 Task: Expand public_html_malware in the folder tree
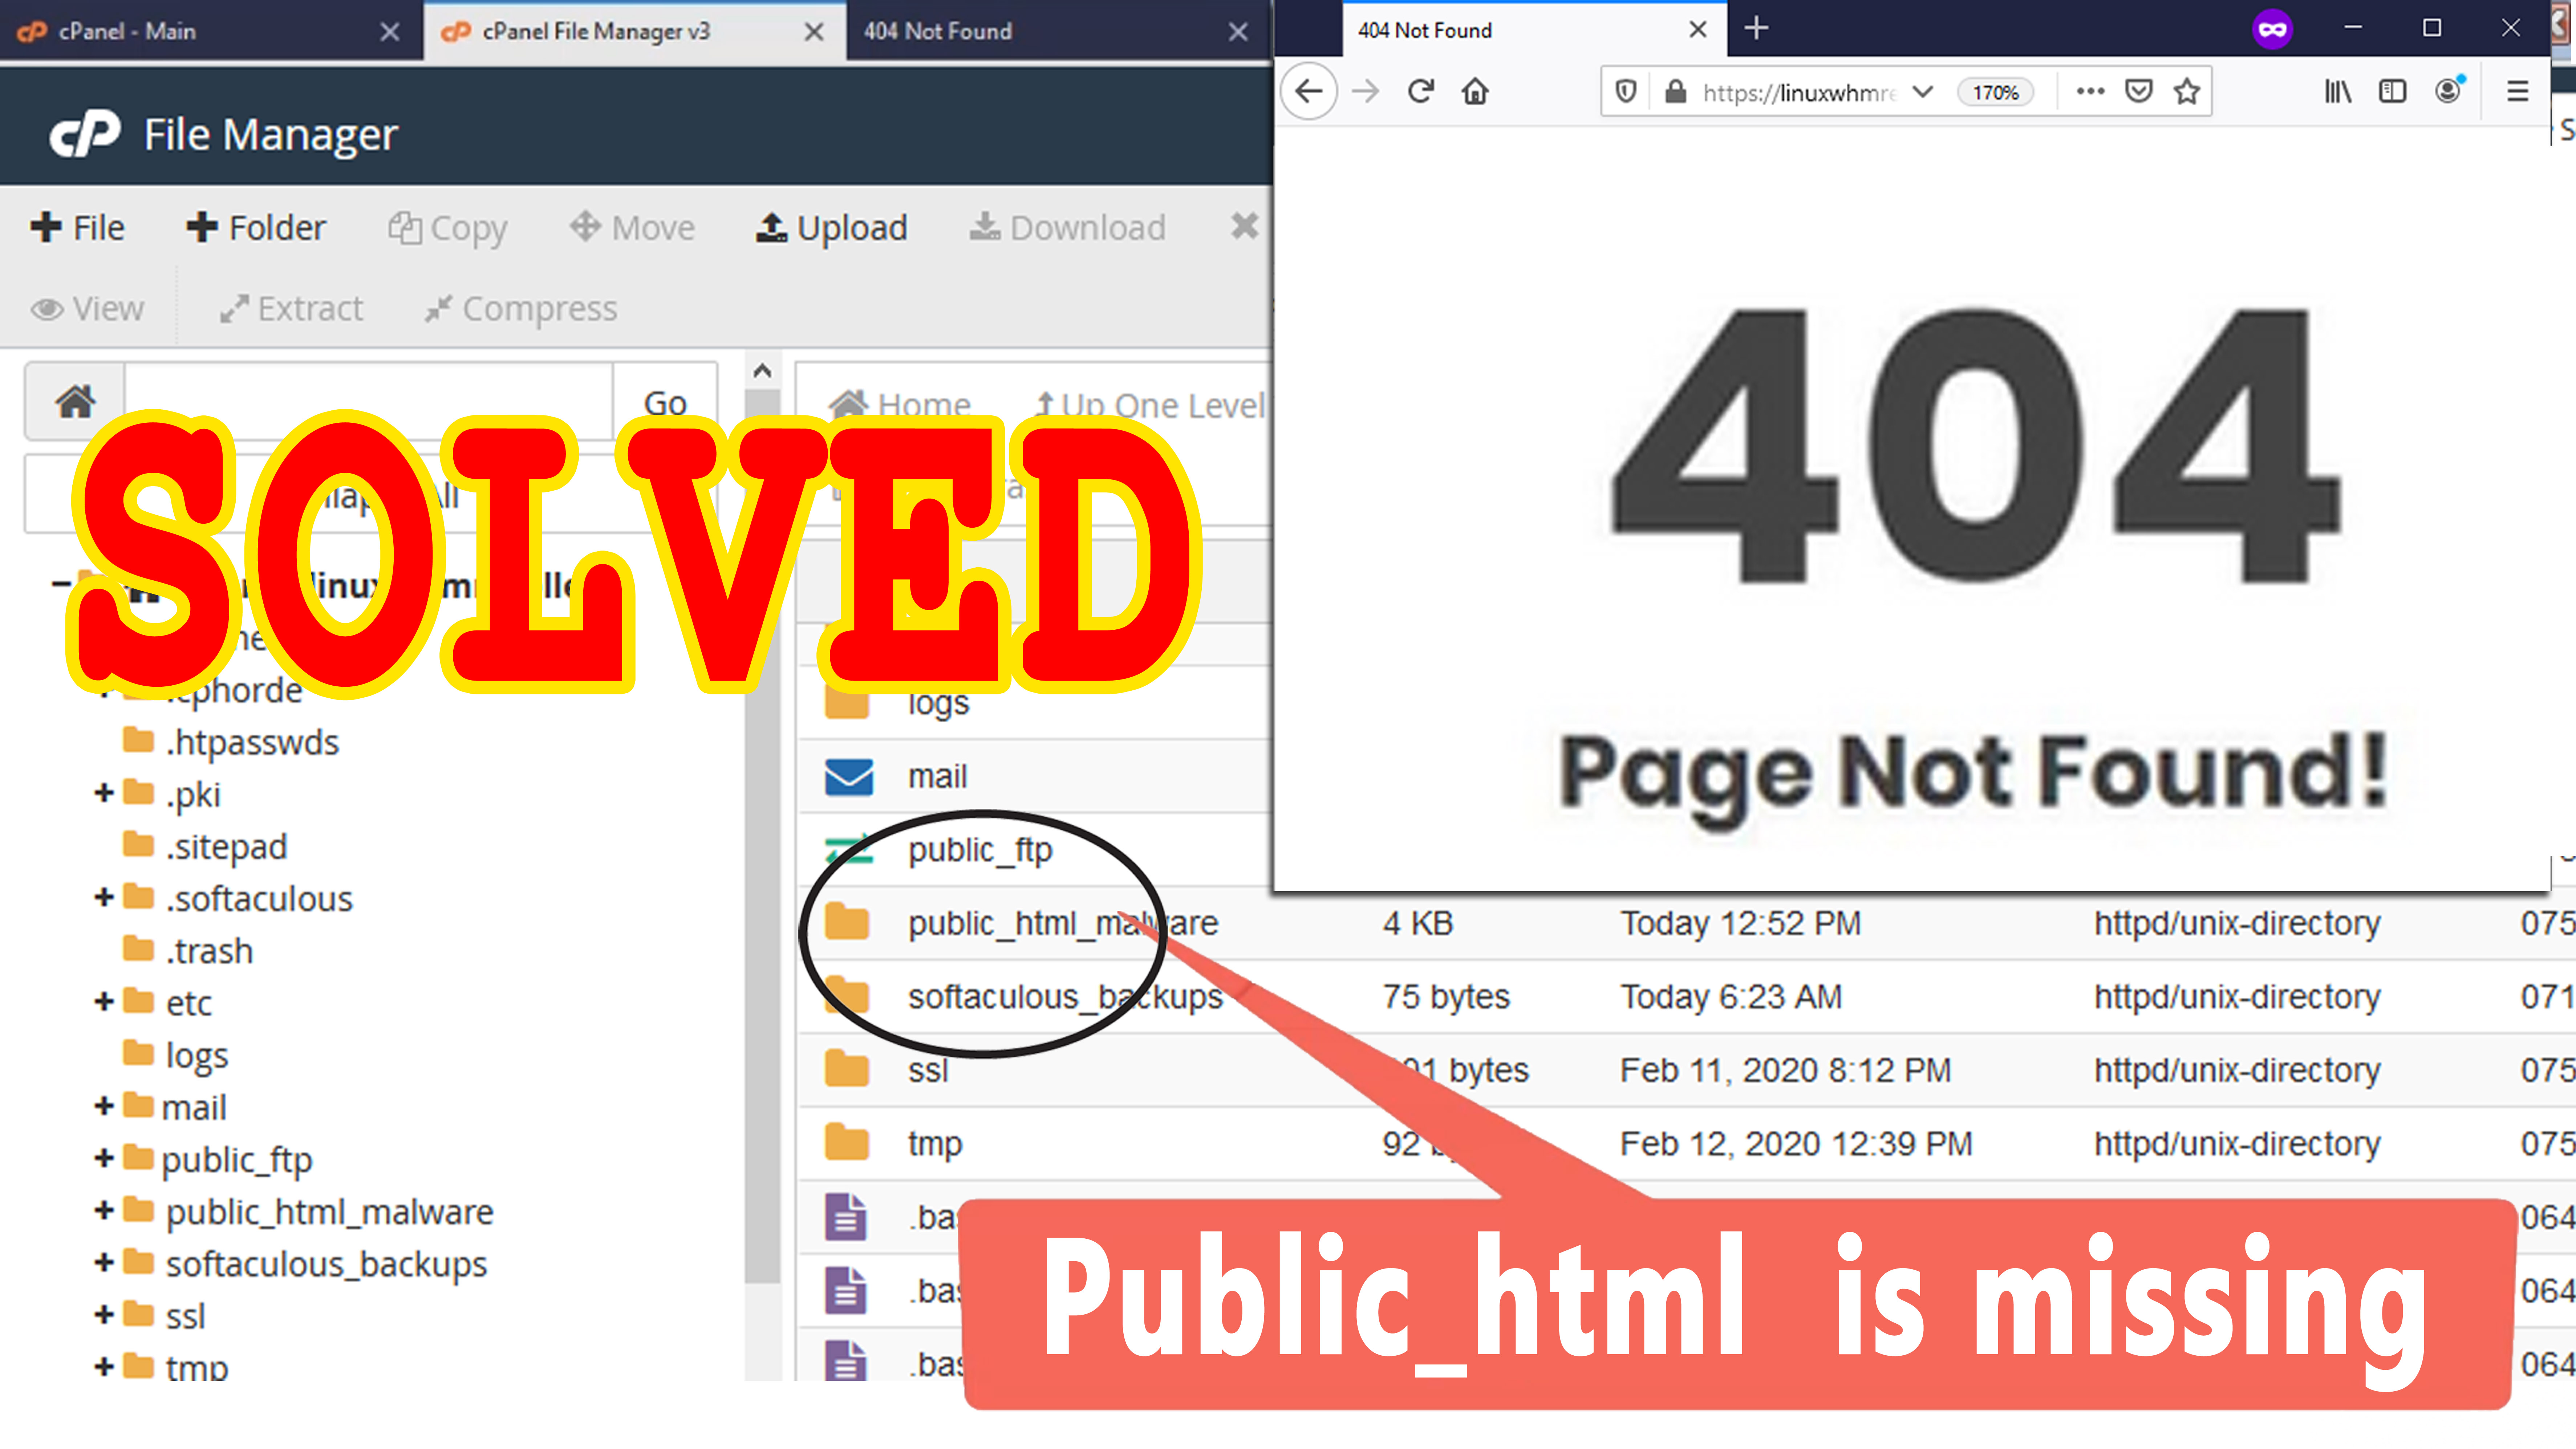[x=103, y=1211]
